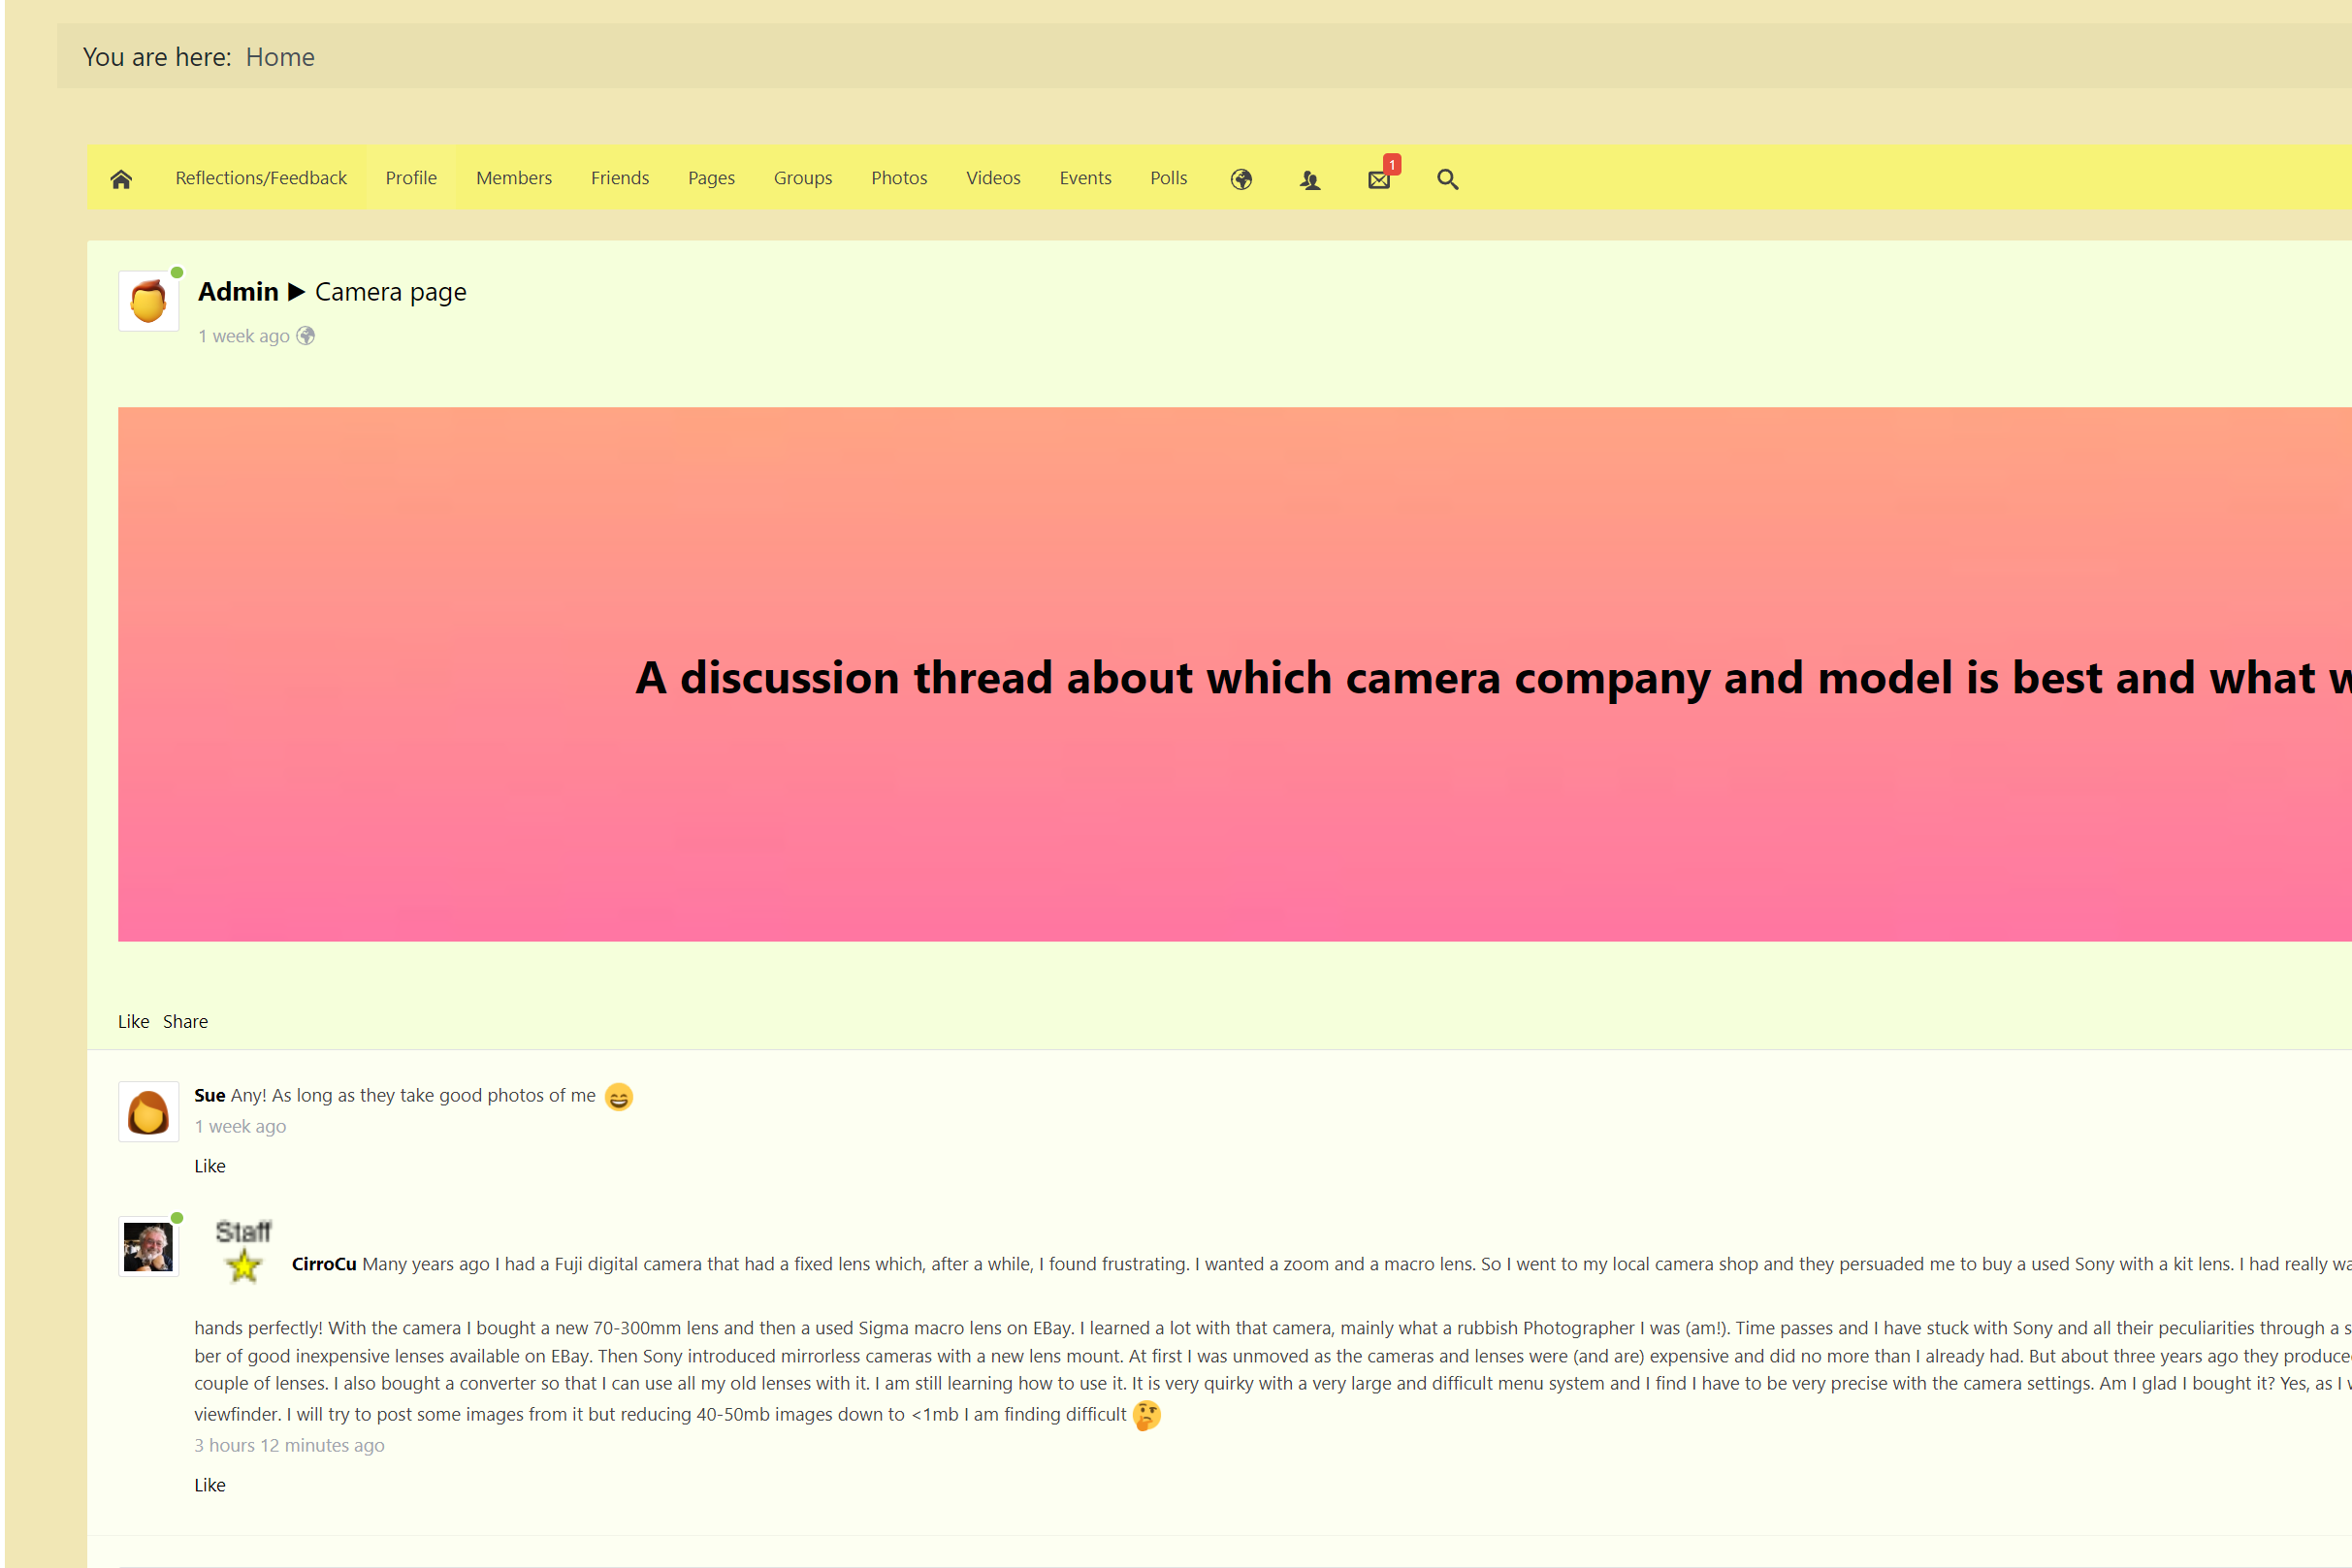
Task: Go to the Profile menu item
Action: point(411,178)
